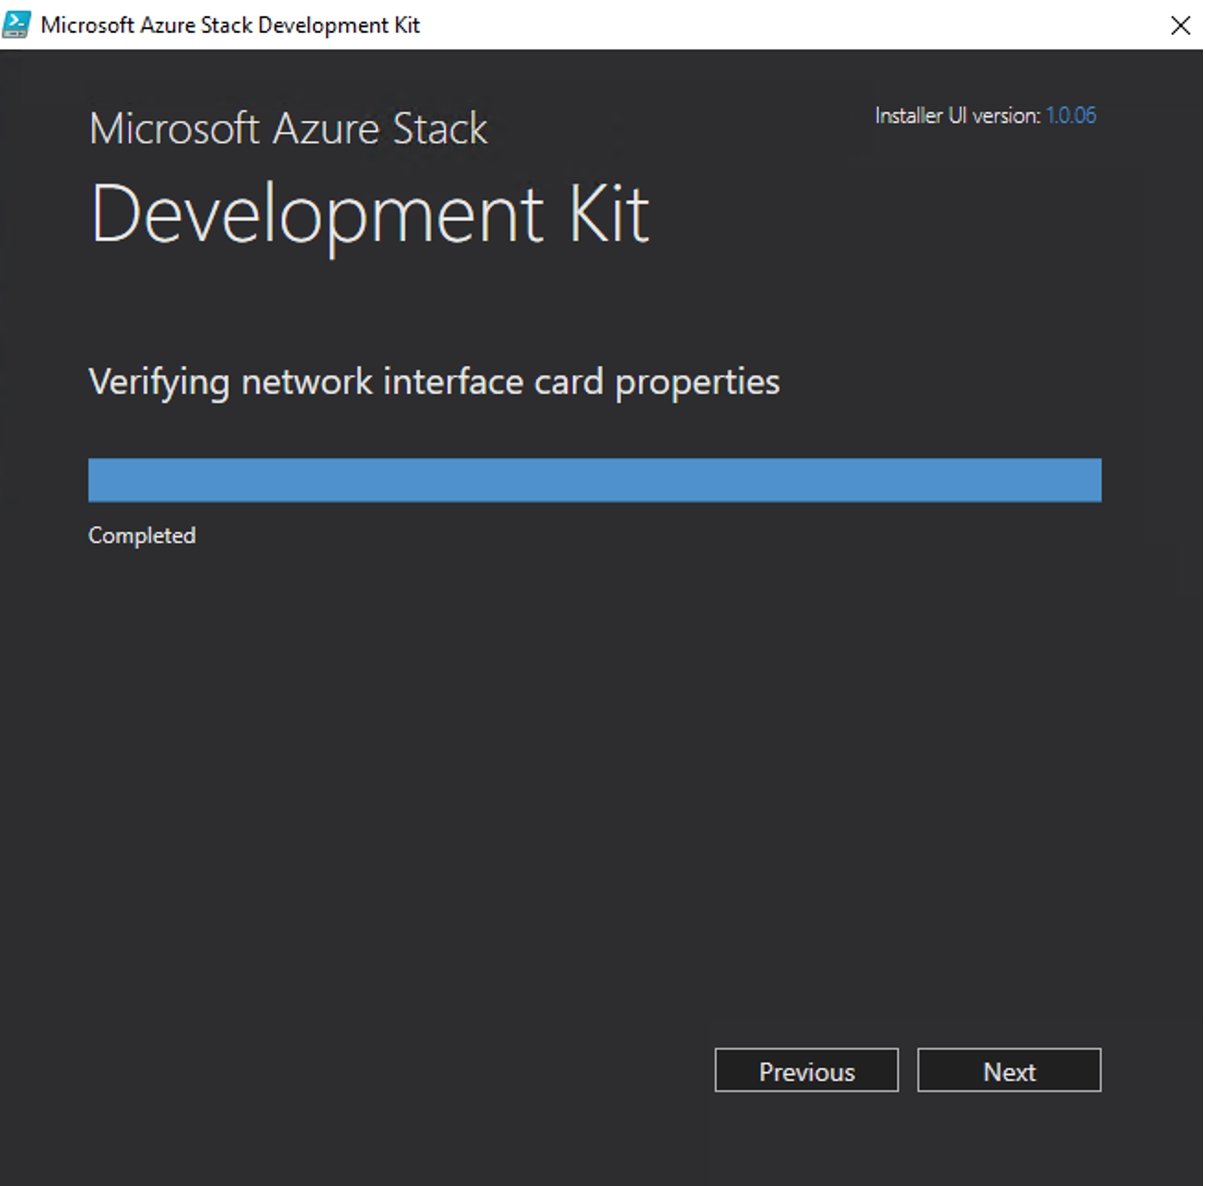
Task: Click 'Verifying network interface card properties' text
Action: pyautogui.click(x=434, y=382)
